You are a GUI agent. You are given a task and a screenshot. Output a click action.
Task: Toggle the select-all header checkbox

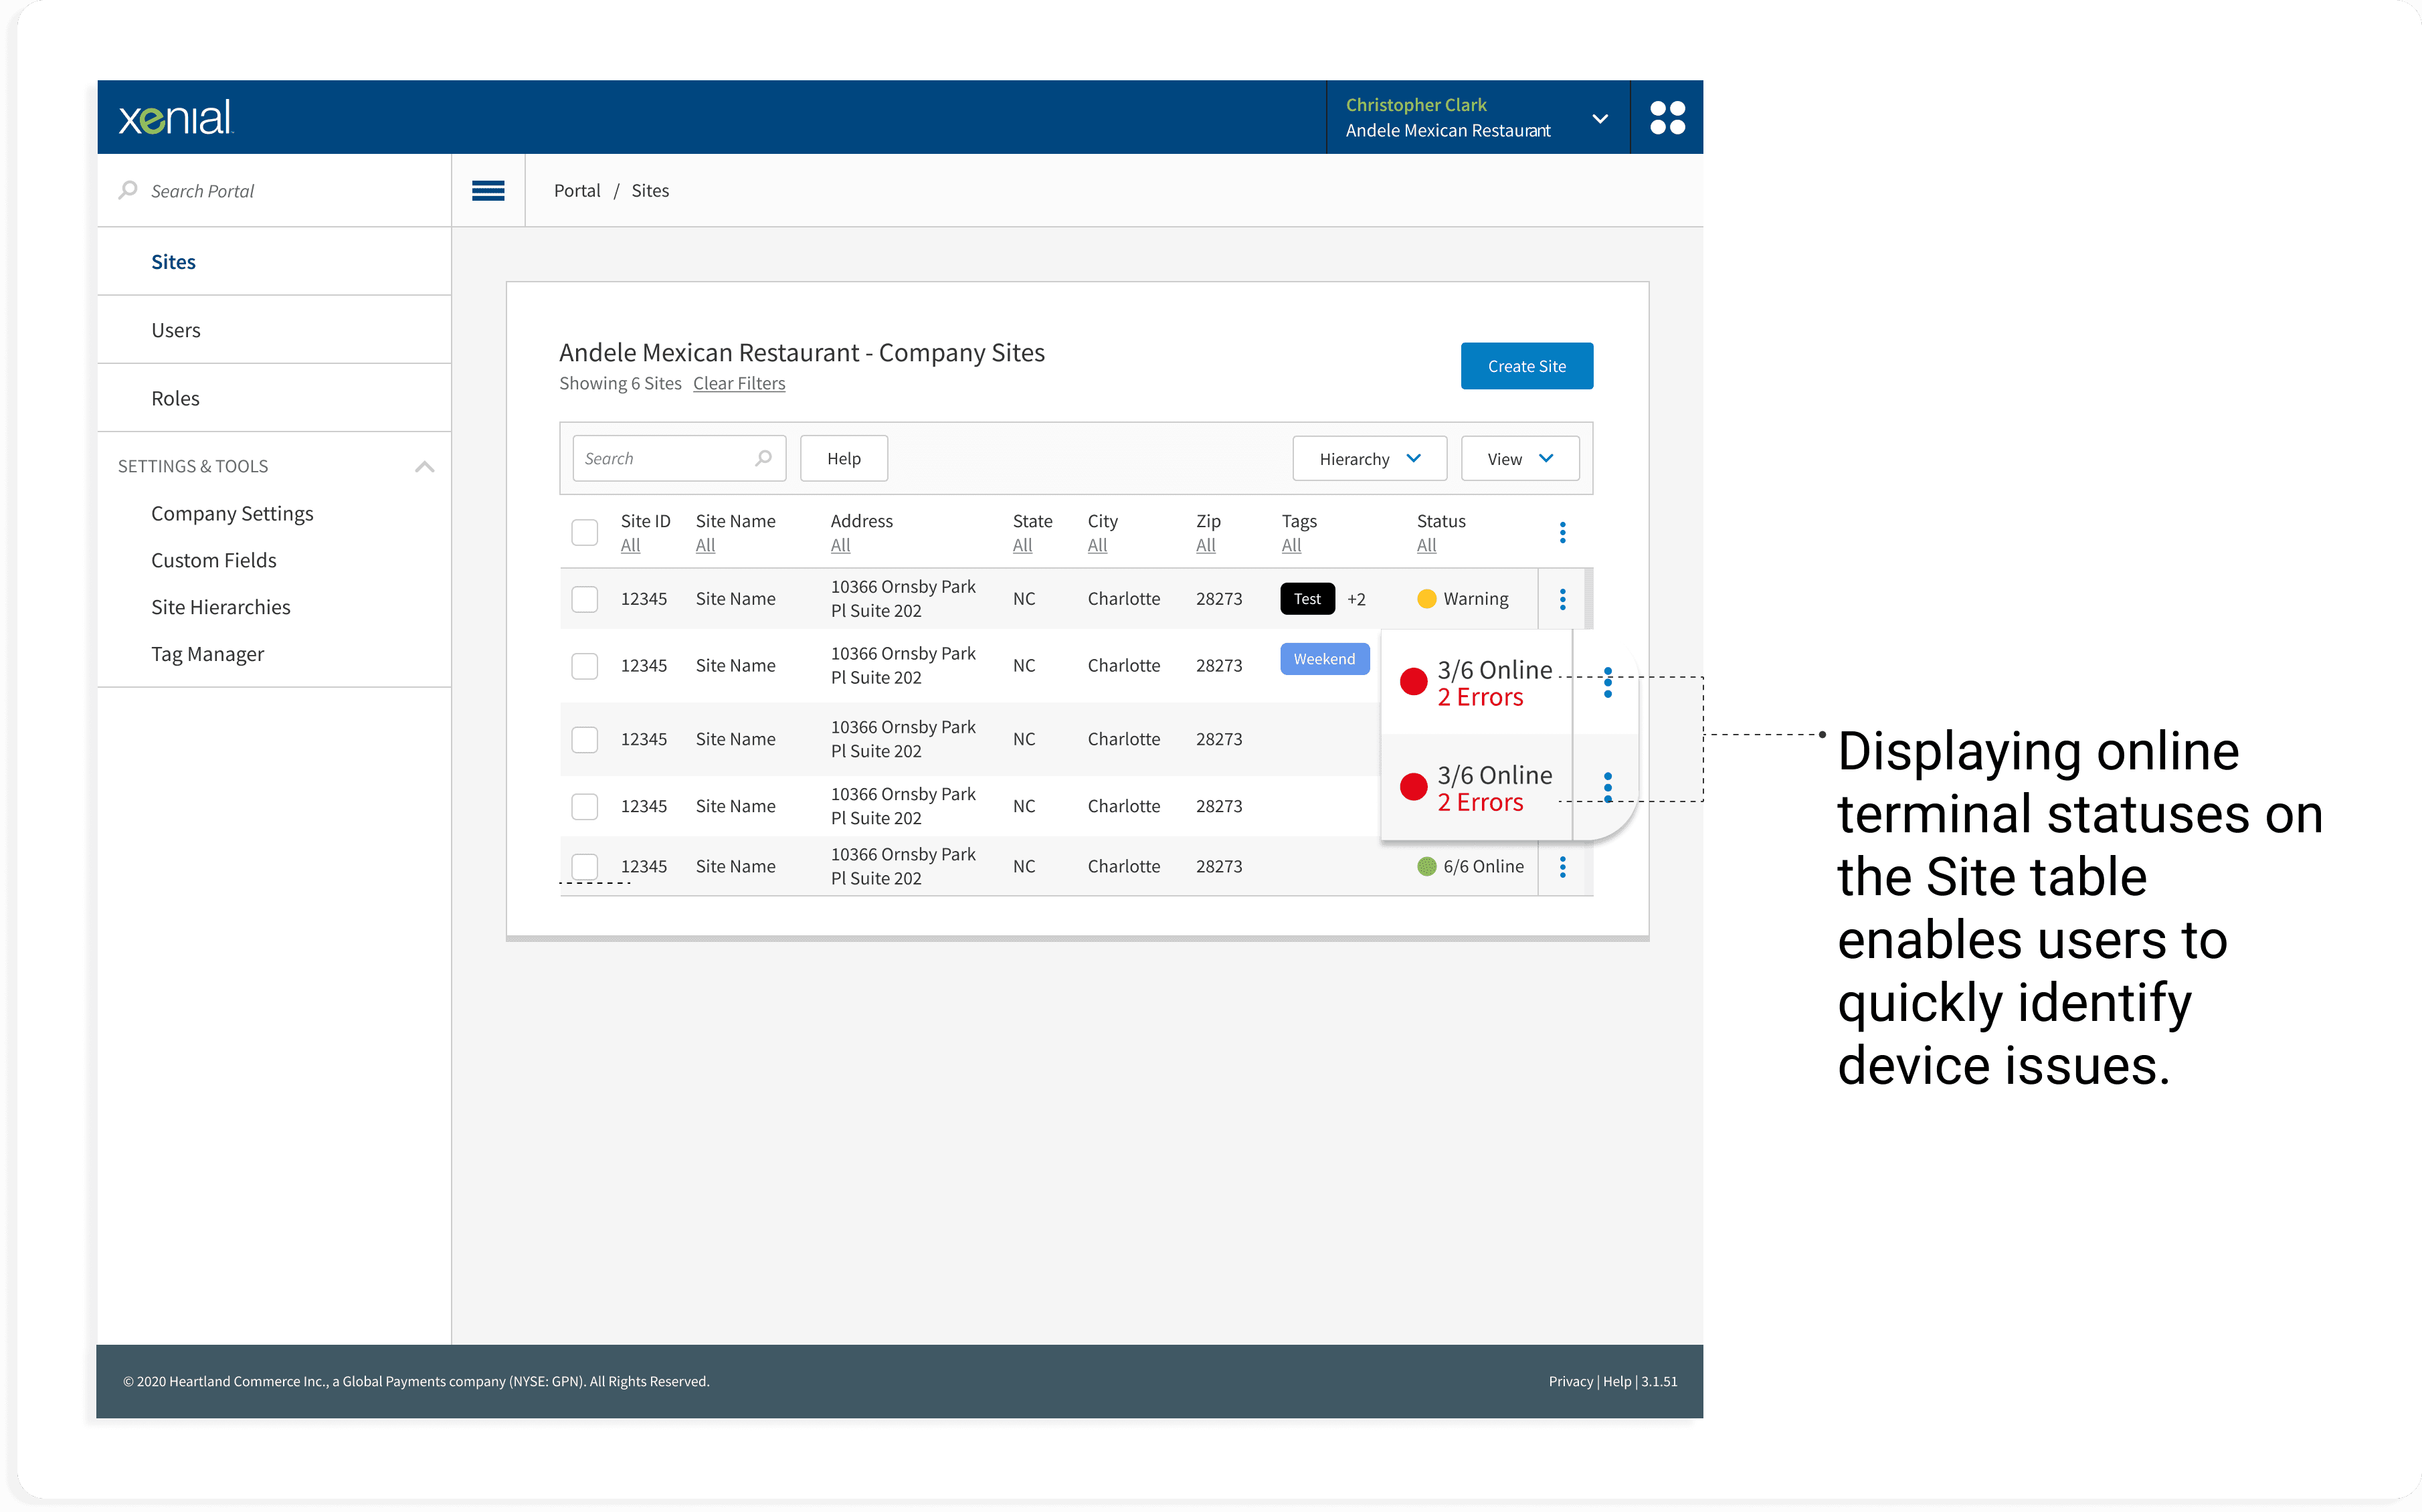(585, 532)
